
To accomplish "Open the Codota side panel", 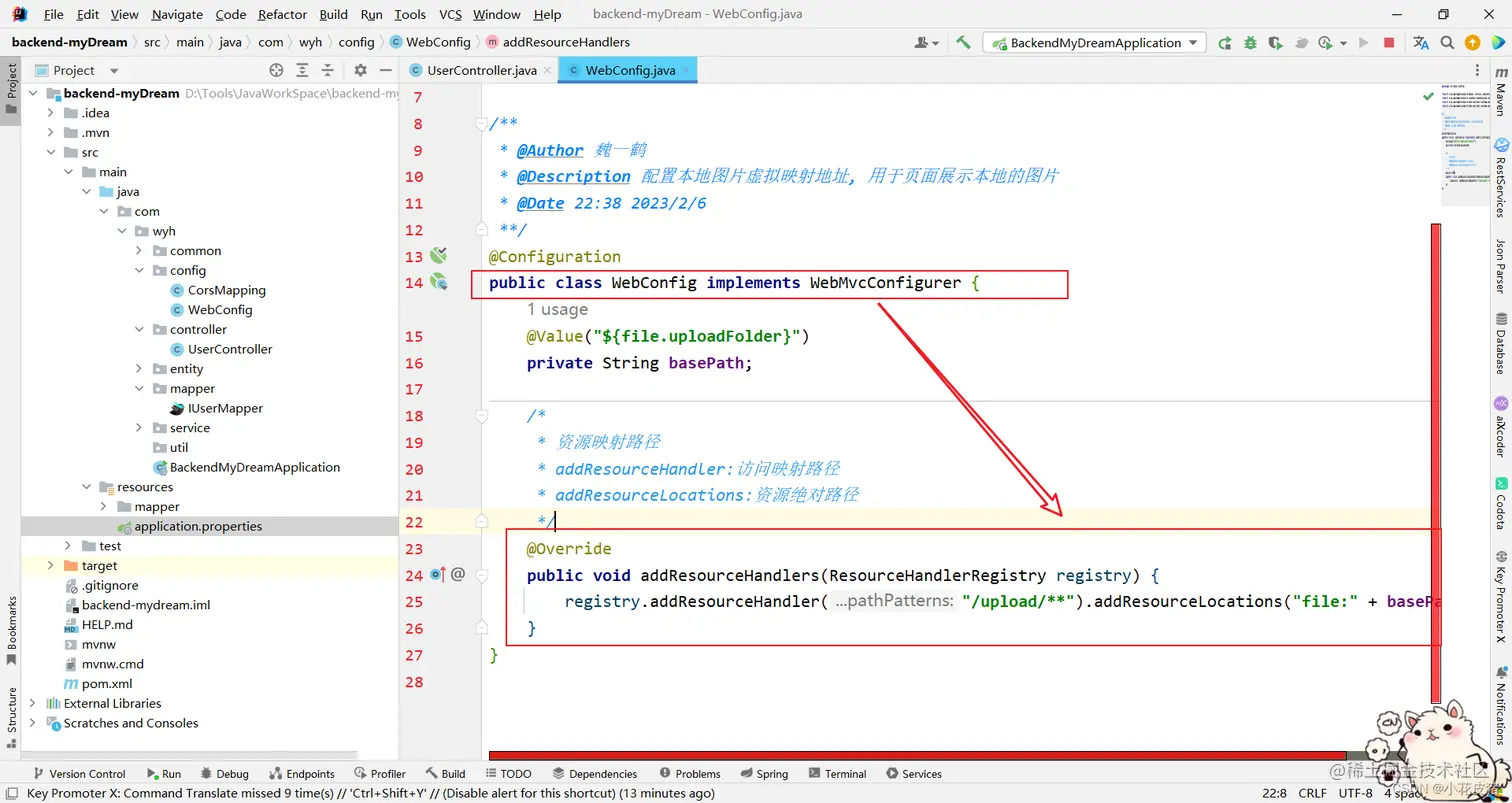I will (x=1500, y=505).
